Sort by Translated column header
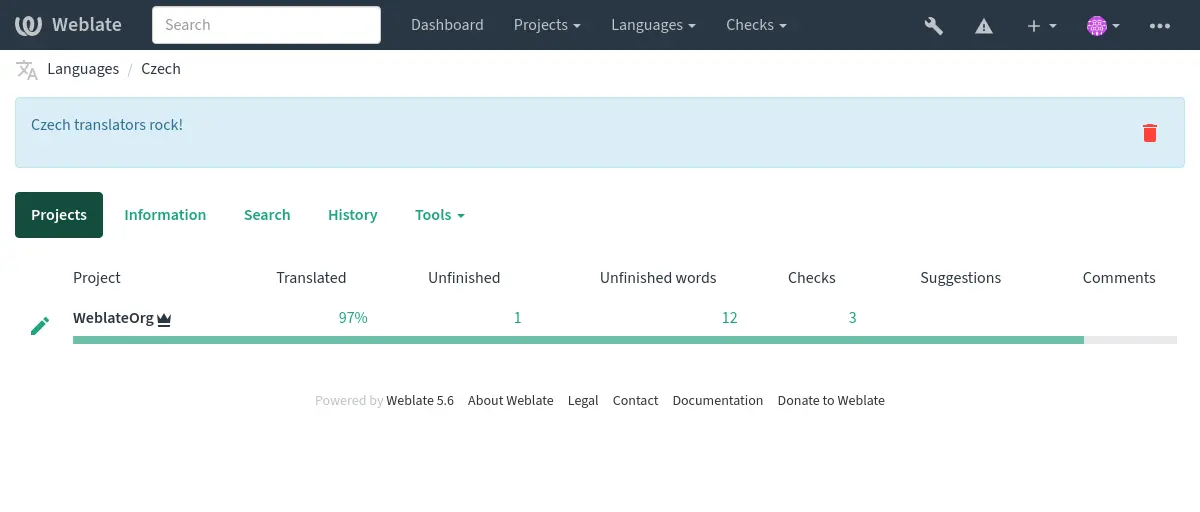 [311, 278]
